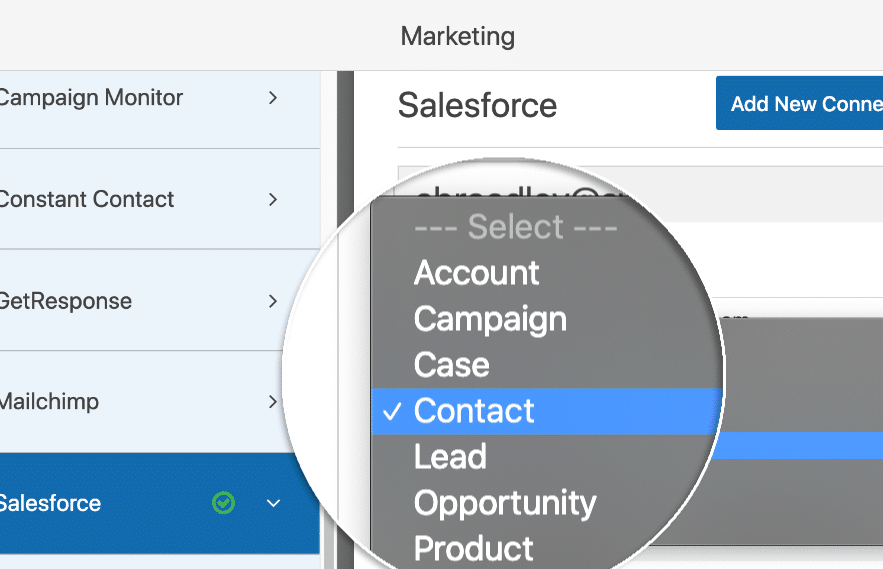Choose Lead from the object dropdown
Screen dimensions: 883x569
[450, 457]
